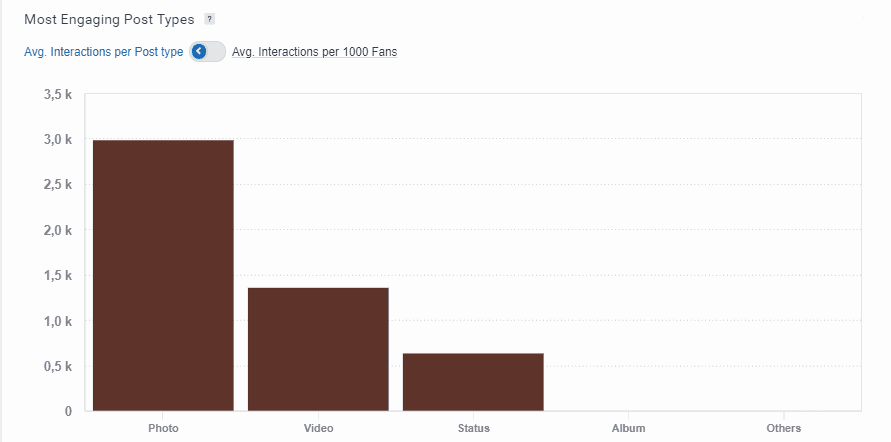The height and width of the screenshot is (442, 891).
Task: Select Avg. Interactions per Post type
Action: [103, 52]
